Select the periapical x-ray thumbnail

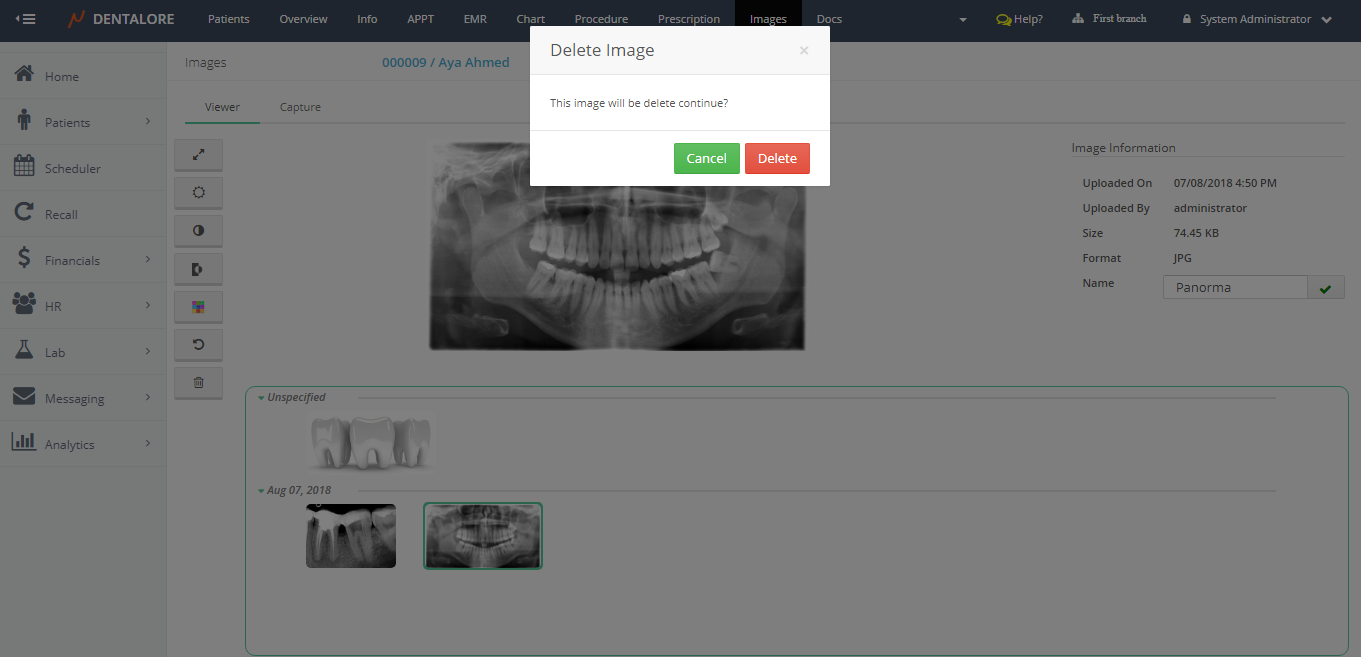351,536
